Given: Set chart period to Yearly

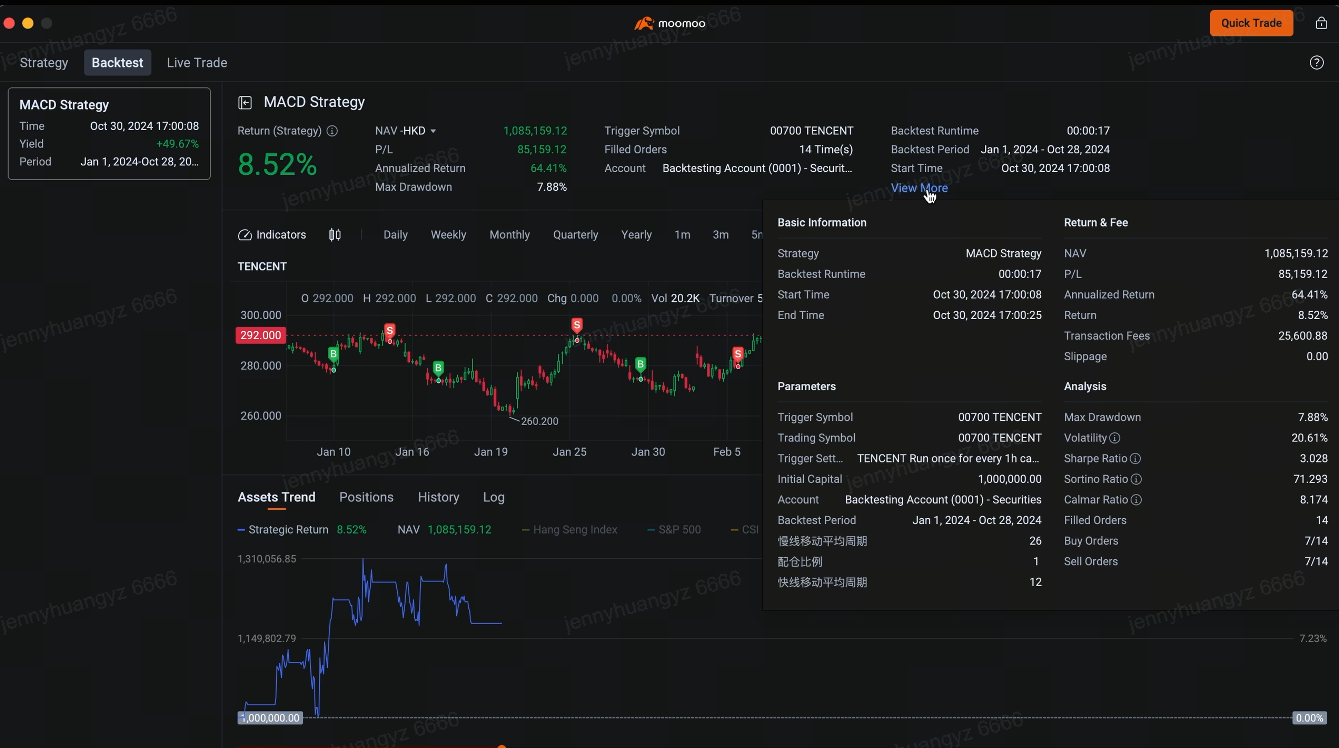Looking at the screenshot, I should point(636,235).
